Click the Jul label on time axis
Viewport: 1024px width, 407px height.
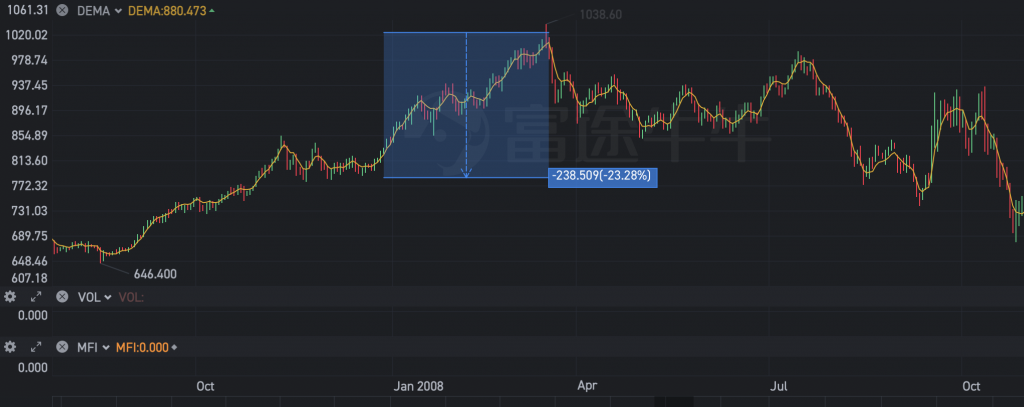pyautogui.click(x=778, y=386)
